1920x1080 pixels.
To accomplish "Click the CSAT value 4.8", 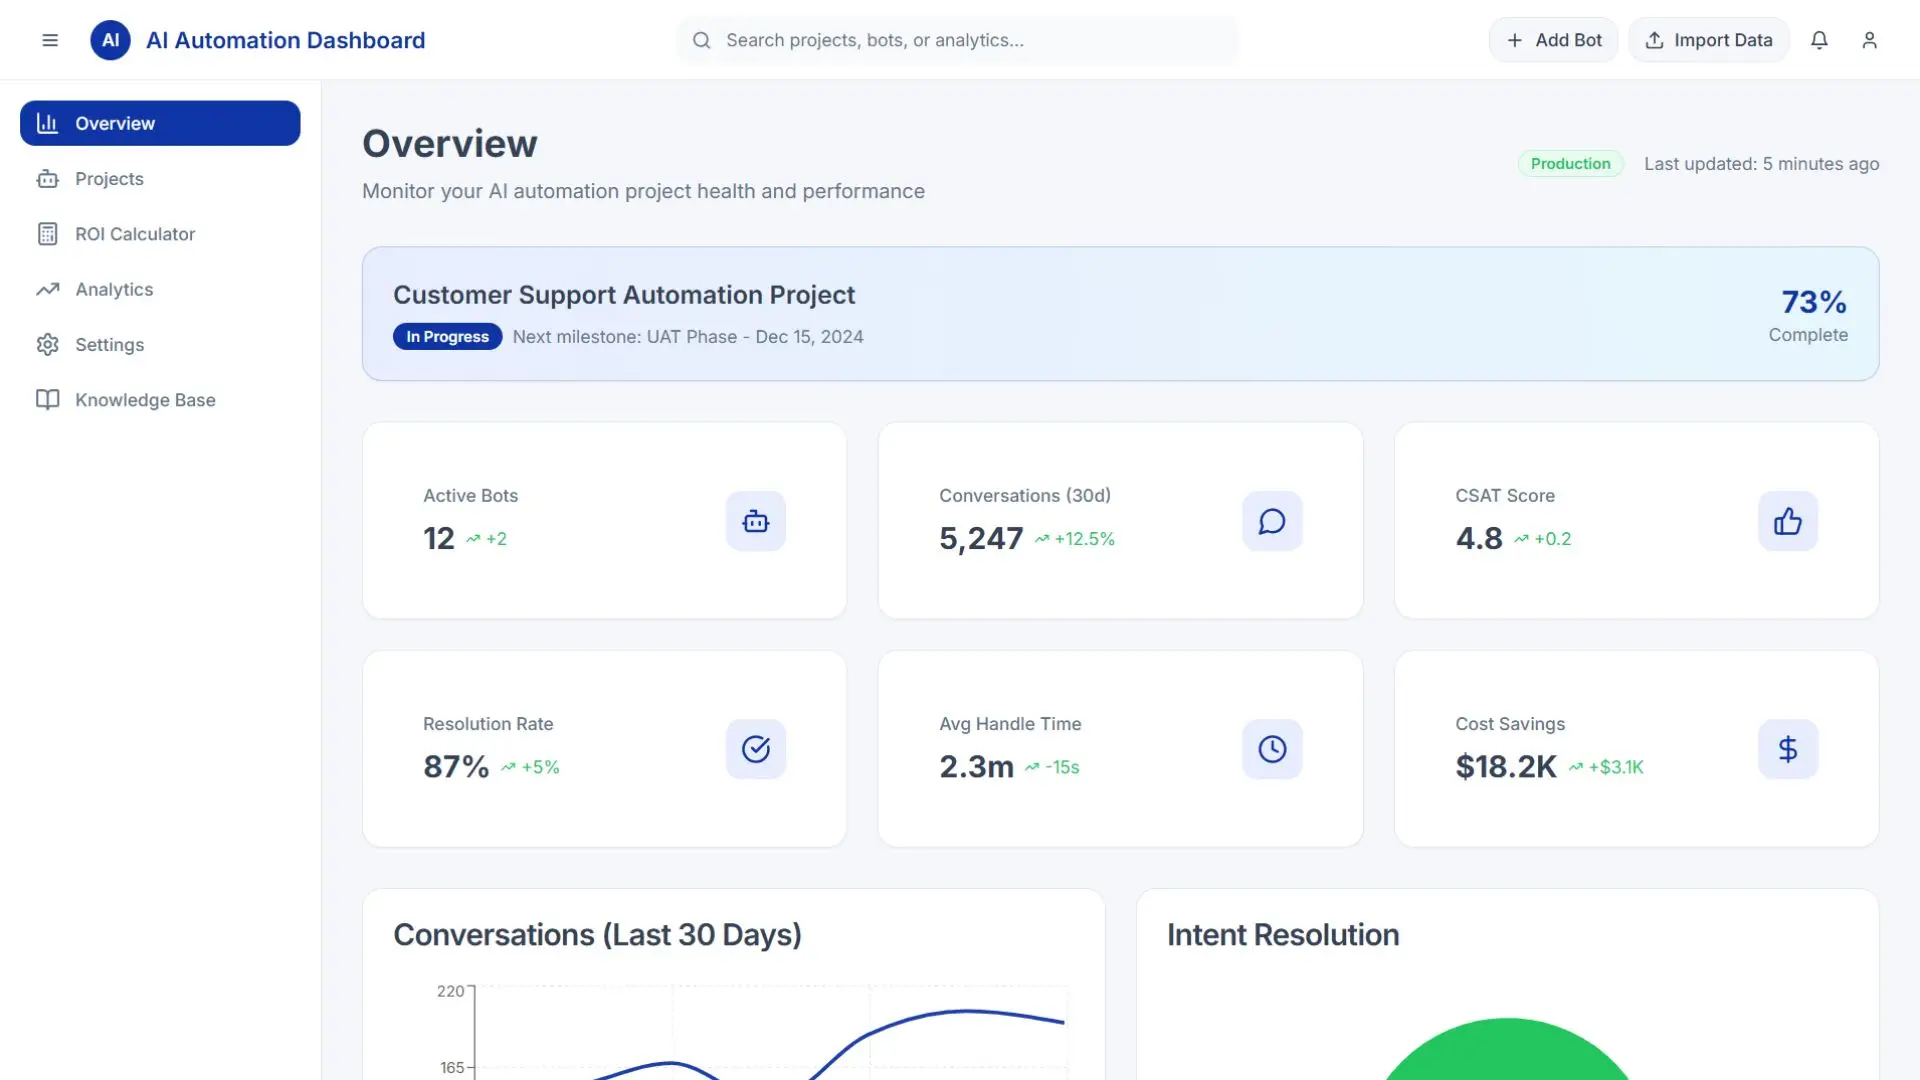I will point(1479,538).
